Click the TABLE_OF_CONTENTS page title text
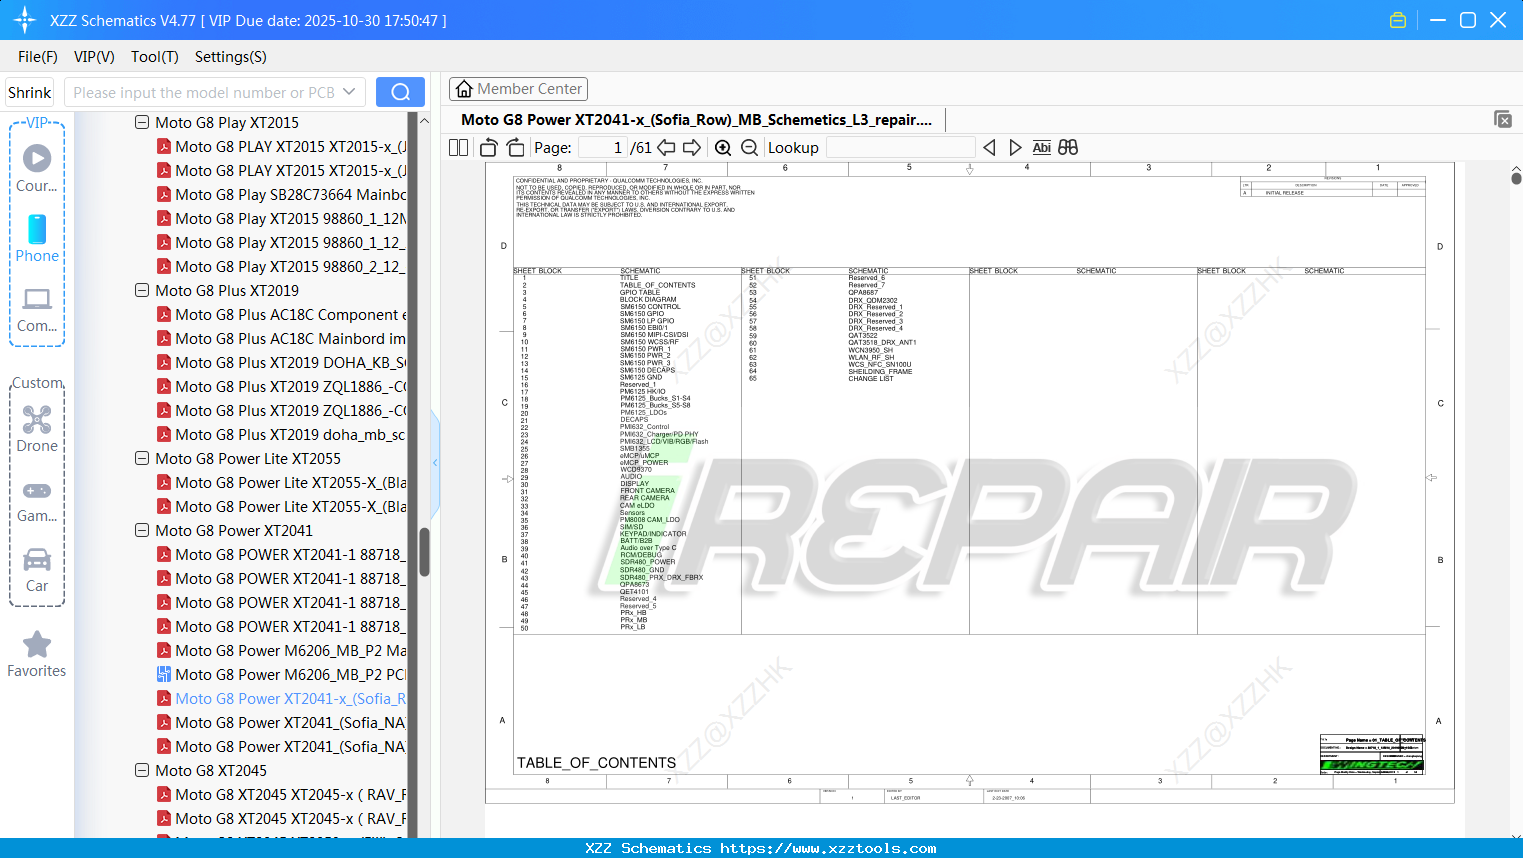Viewport: 1523px width, 858px height. (x=596, y=763)
